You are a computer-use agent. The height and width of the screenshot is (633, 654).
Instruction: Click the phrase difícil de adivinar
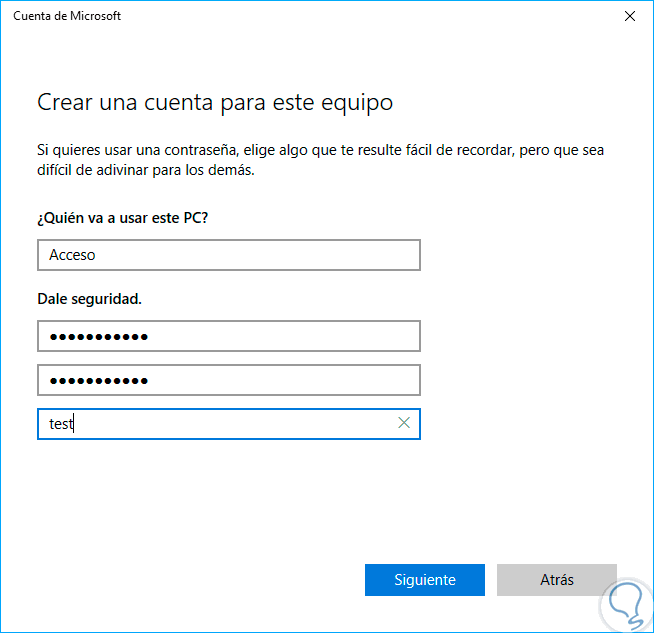click(x=102, y=170)
